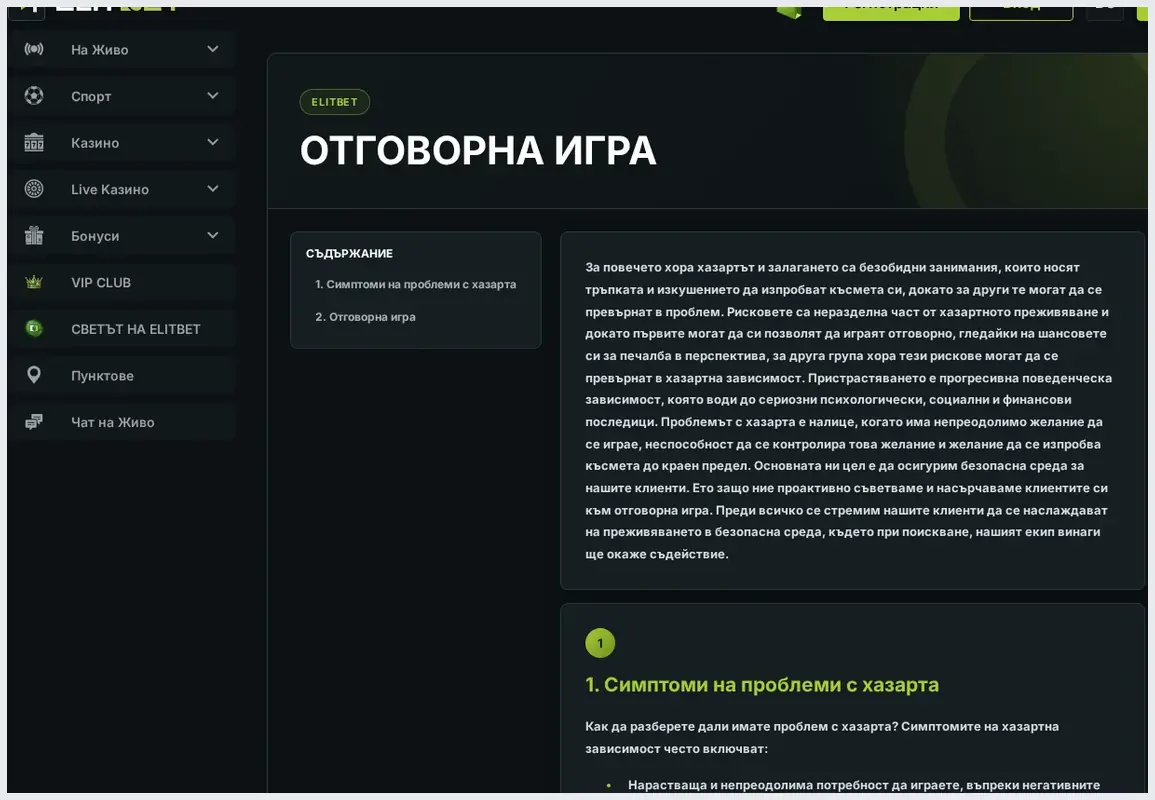Click the green number 1 circle badge

(x=600, y=643)
